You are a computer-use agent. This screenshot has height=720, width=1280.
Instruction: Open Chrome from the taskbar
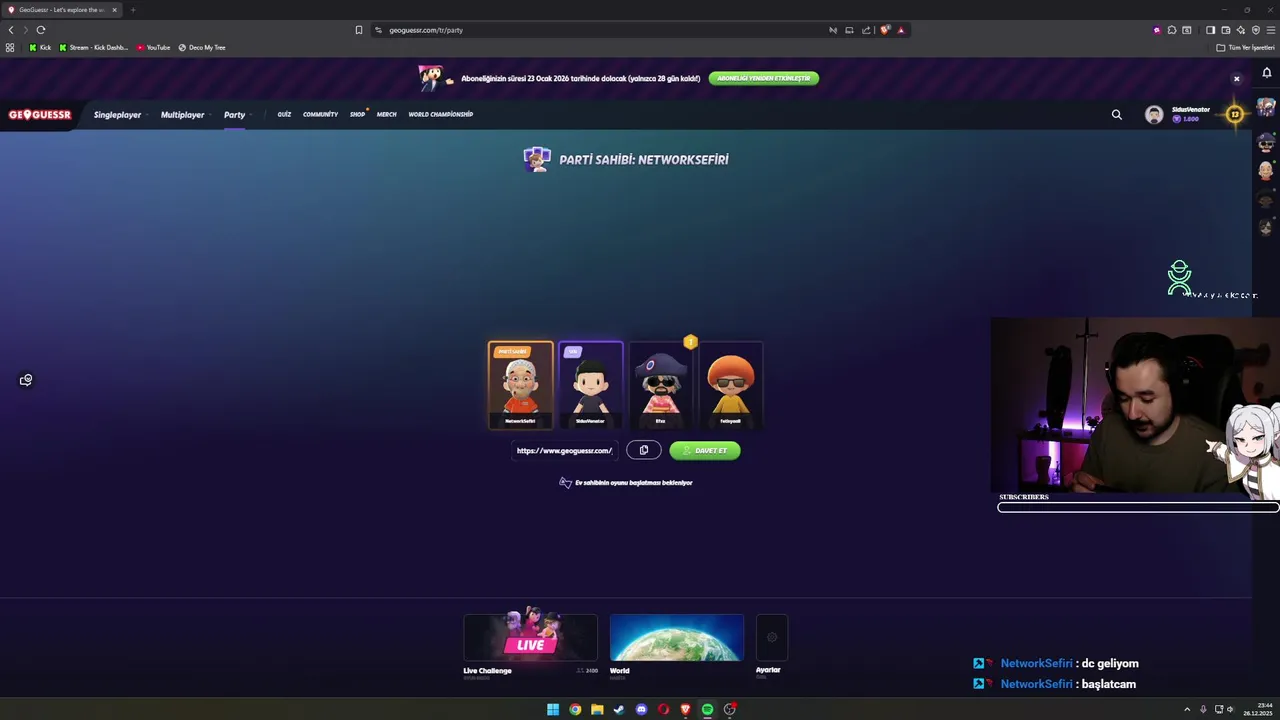pyautogui.click(x=575, y=709)
